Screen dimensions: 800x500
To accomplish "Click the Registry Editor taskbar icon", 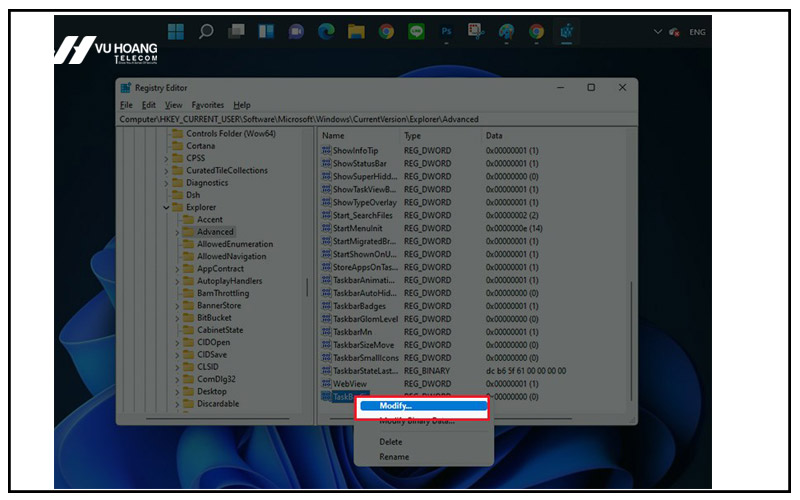I will [567, 32].
